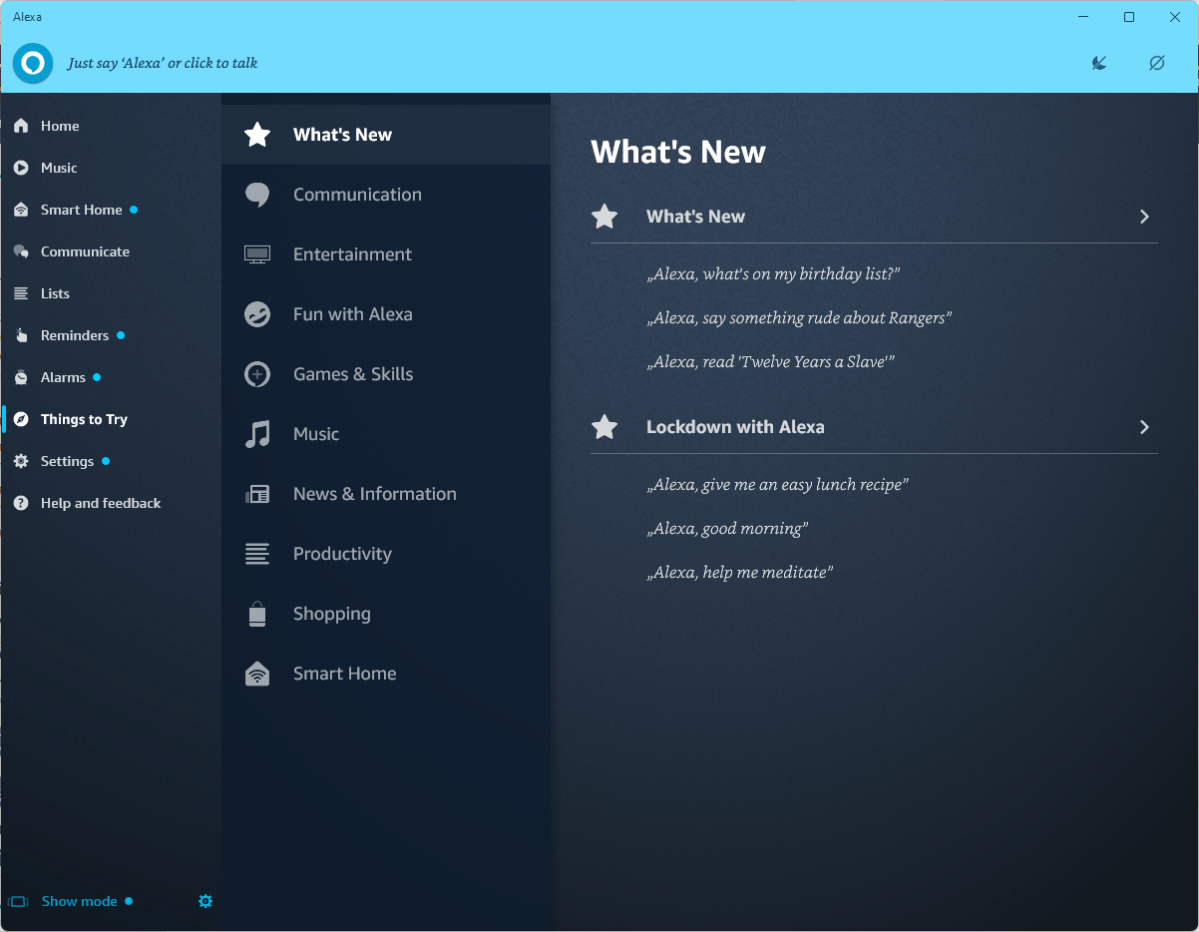Image resolution: width=1199 pixels, height=932 pixels.
Task: Click "Alexa, read 'Twelve Years a Slave'"
Action: tap(771, 362)
